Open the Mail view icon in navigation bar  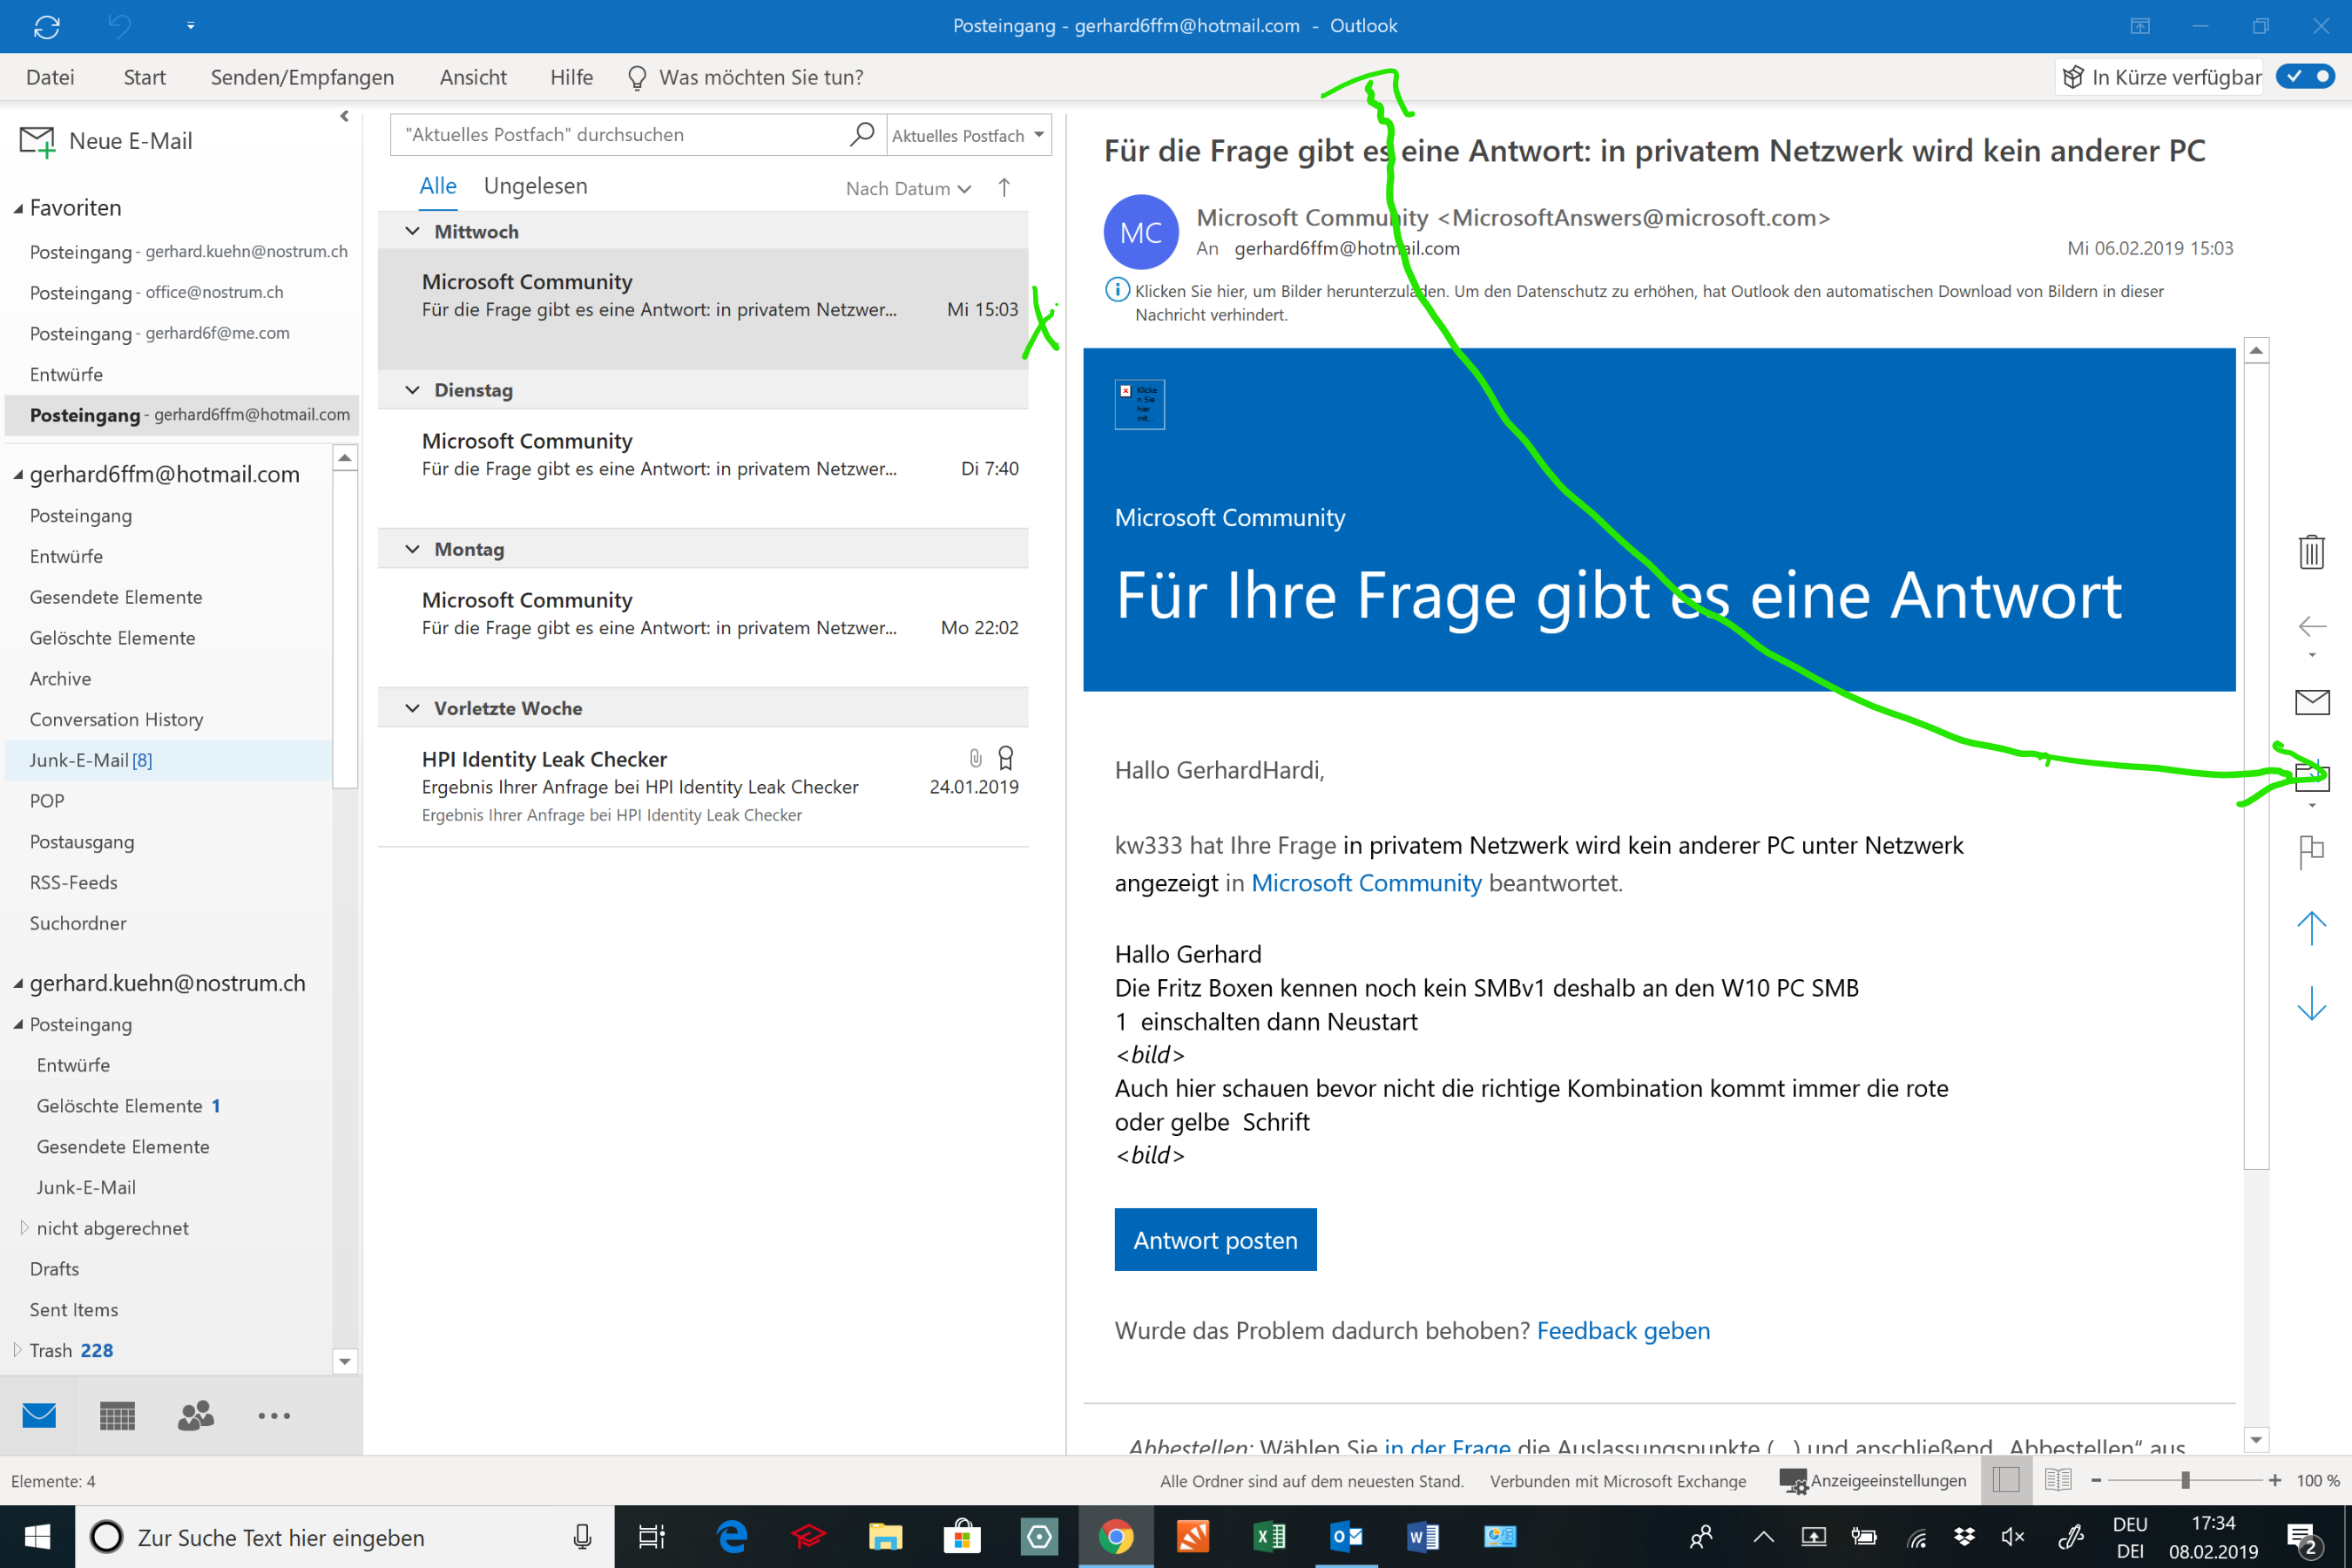(39, 1415)
